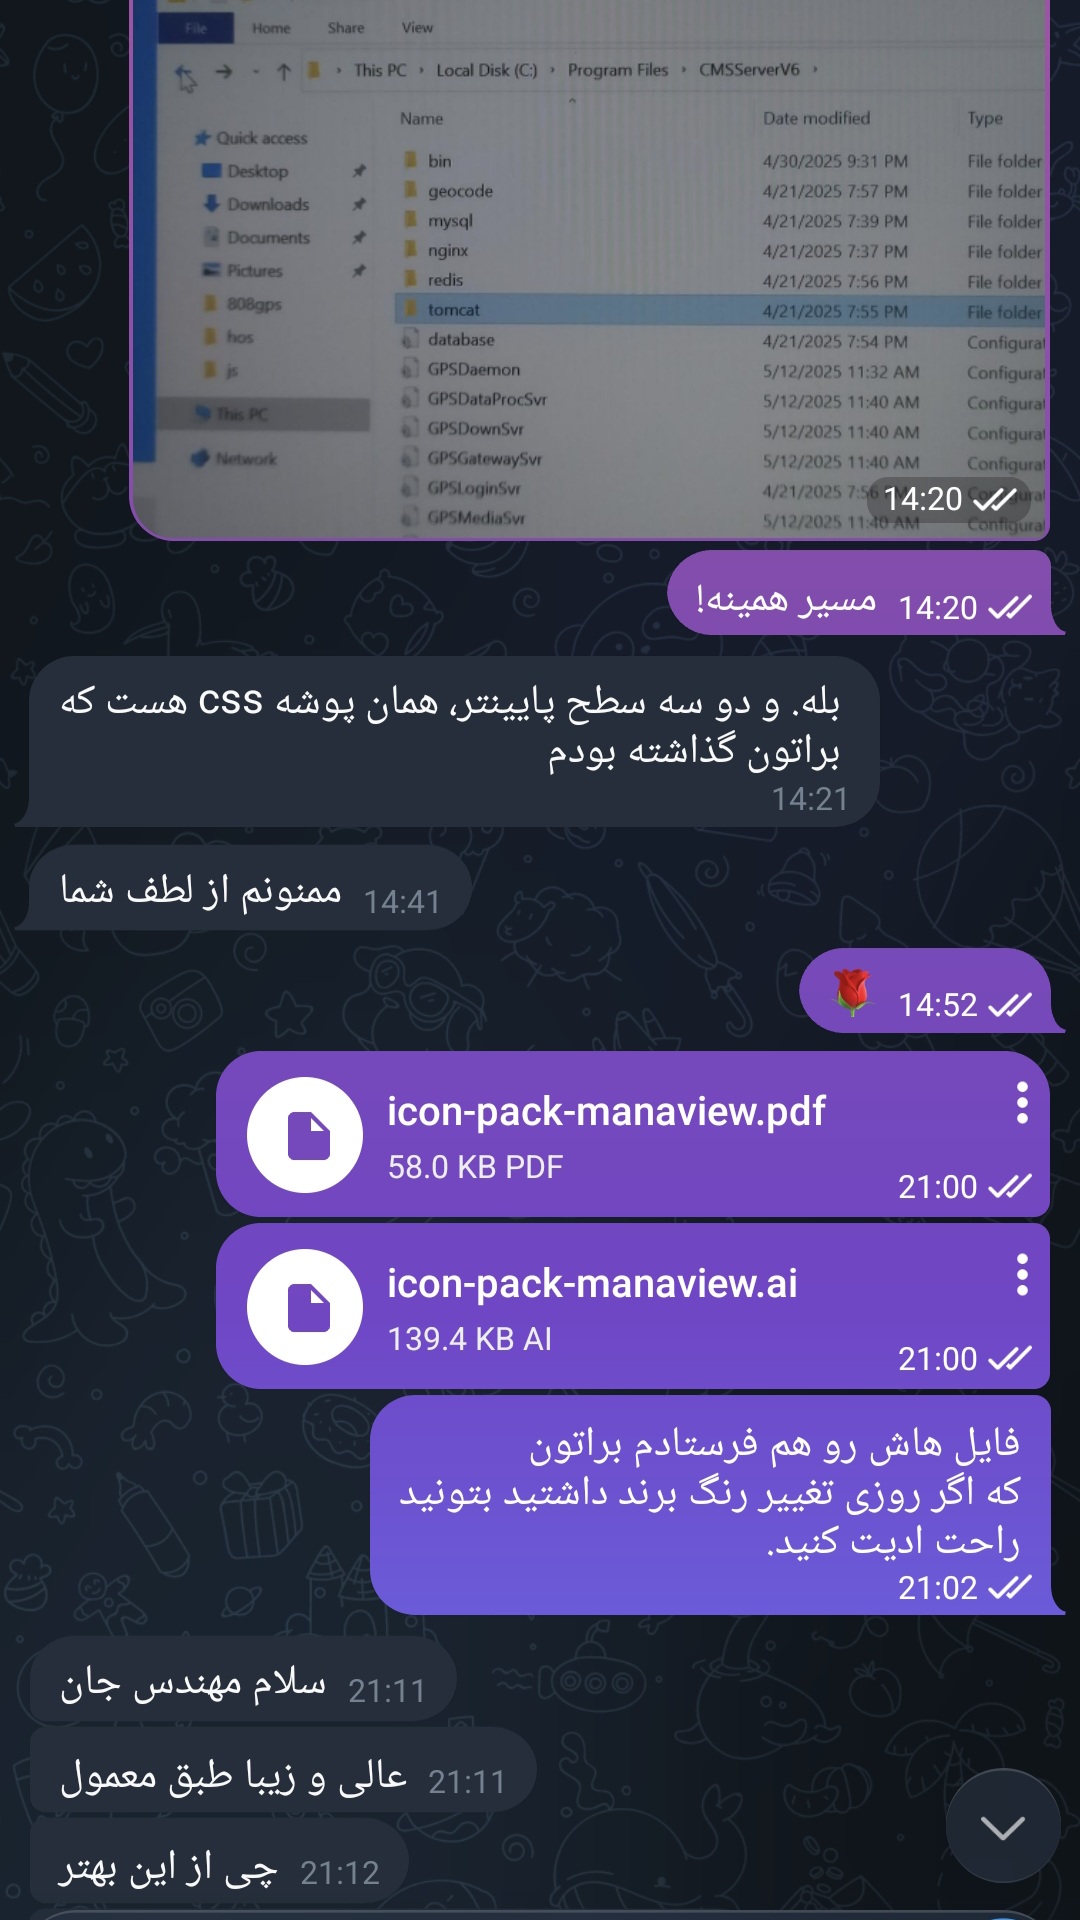Screen dimensions: 1080x1920
Task: Select the 'عالی و زیبا طبق معمول' message
Action: click(x=281, y=1770)
